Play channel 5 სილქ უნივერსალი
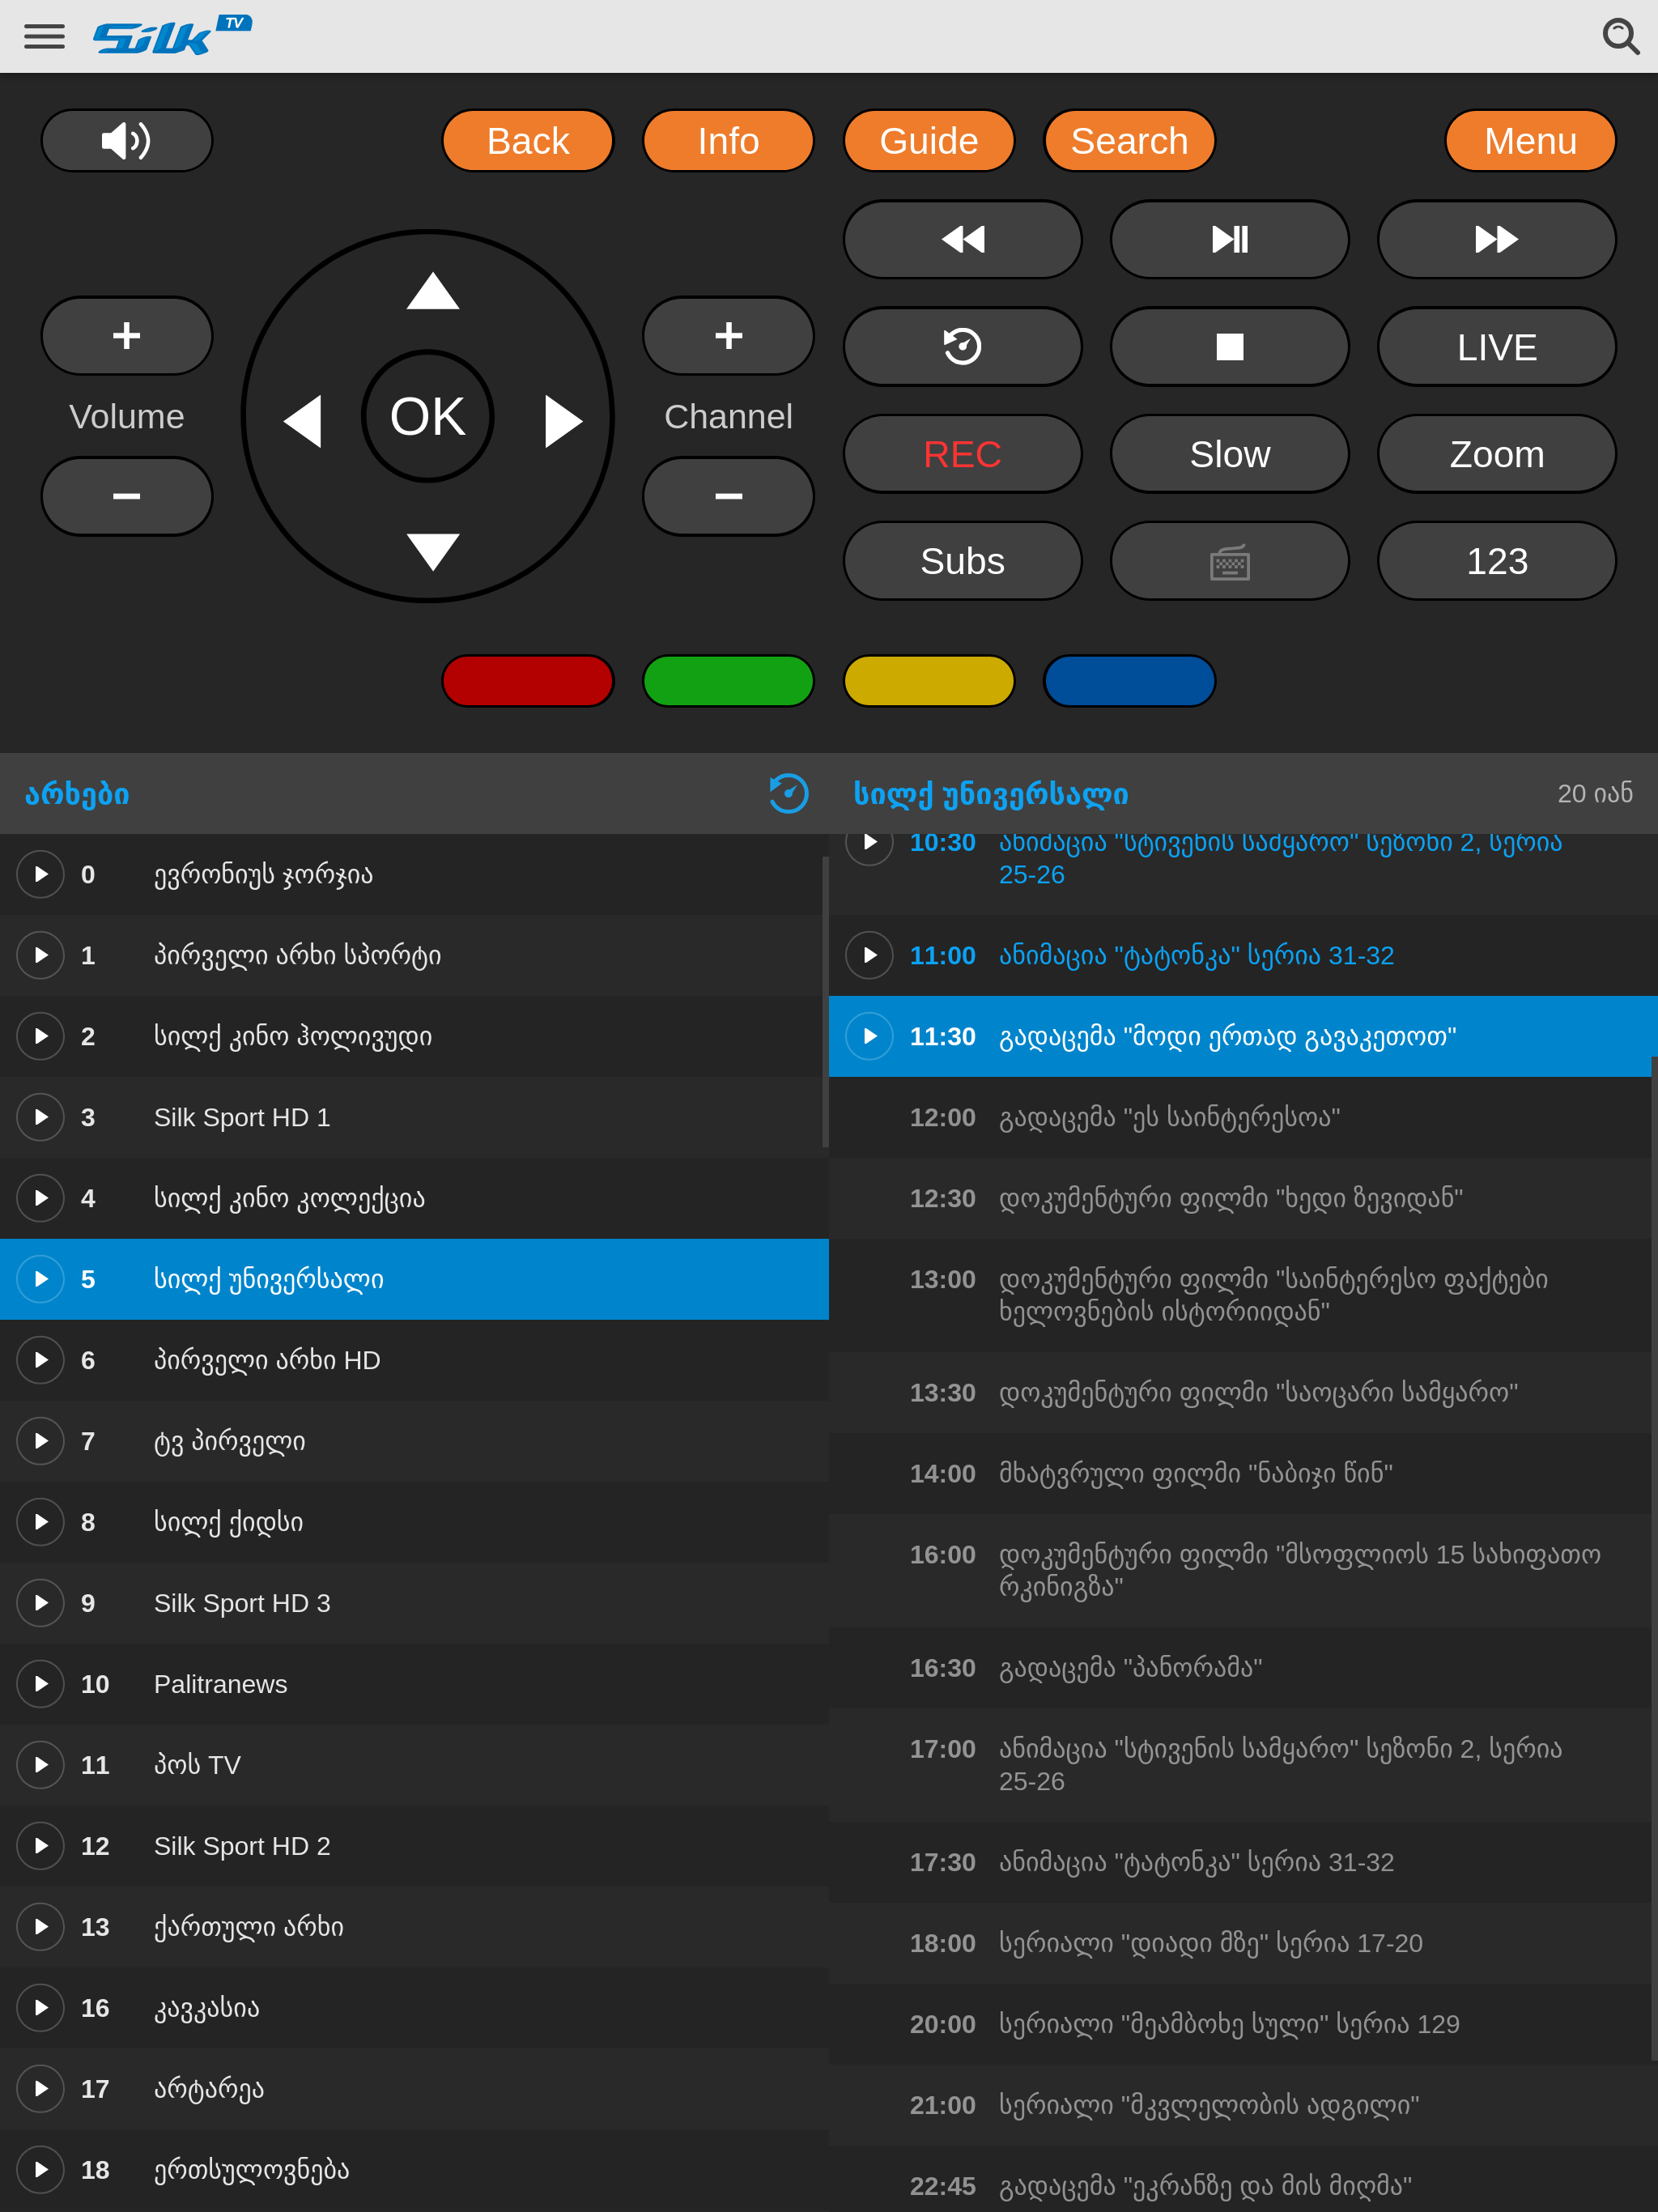 point(41,1279)
